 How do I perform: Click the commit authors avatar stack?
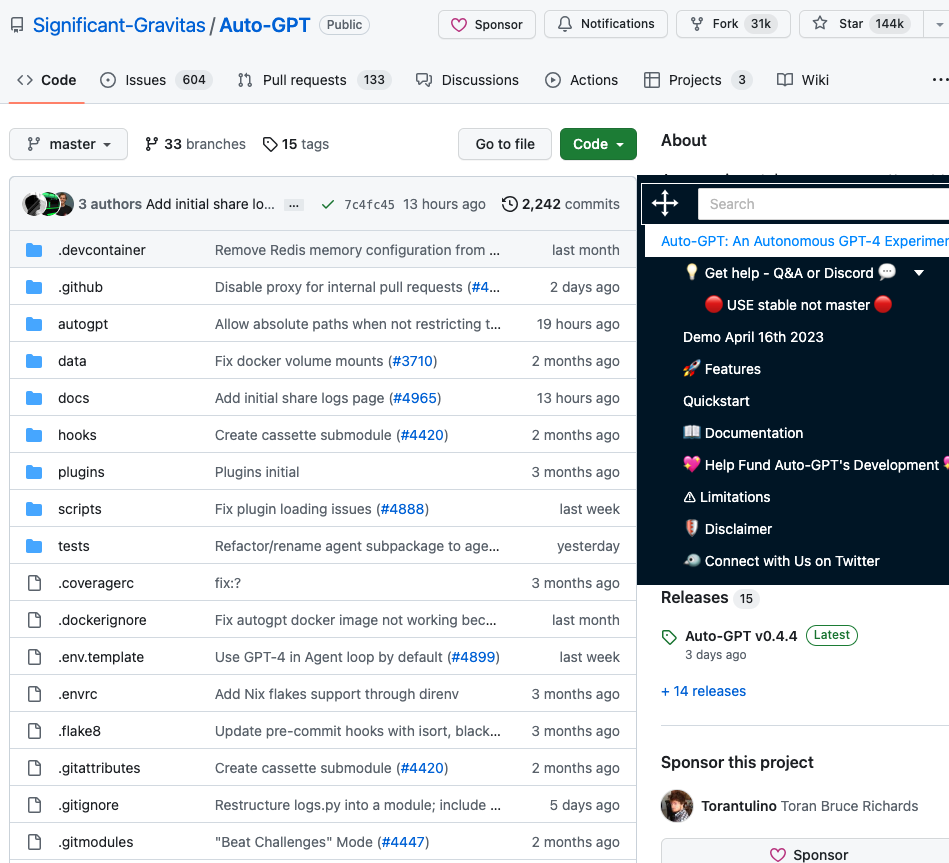[x=48, y=204]
